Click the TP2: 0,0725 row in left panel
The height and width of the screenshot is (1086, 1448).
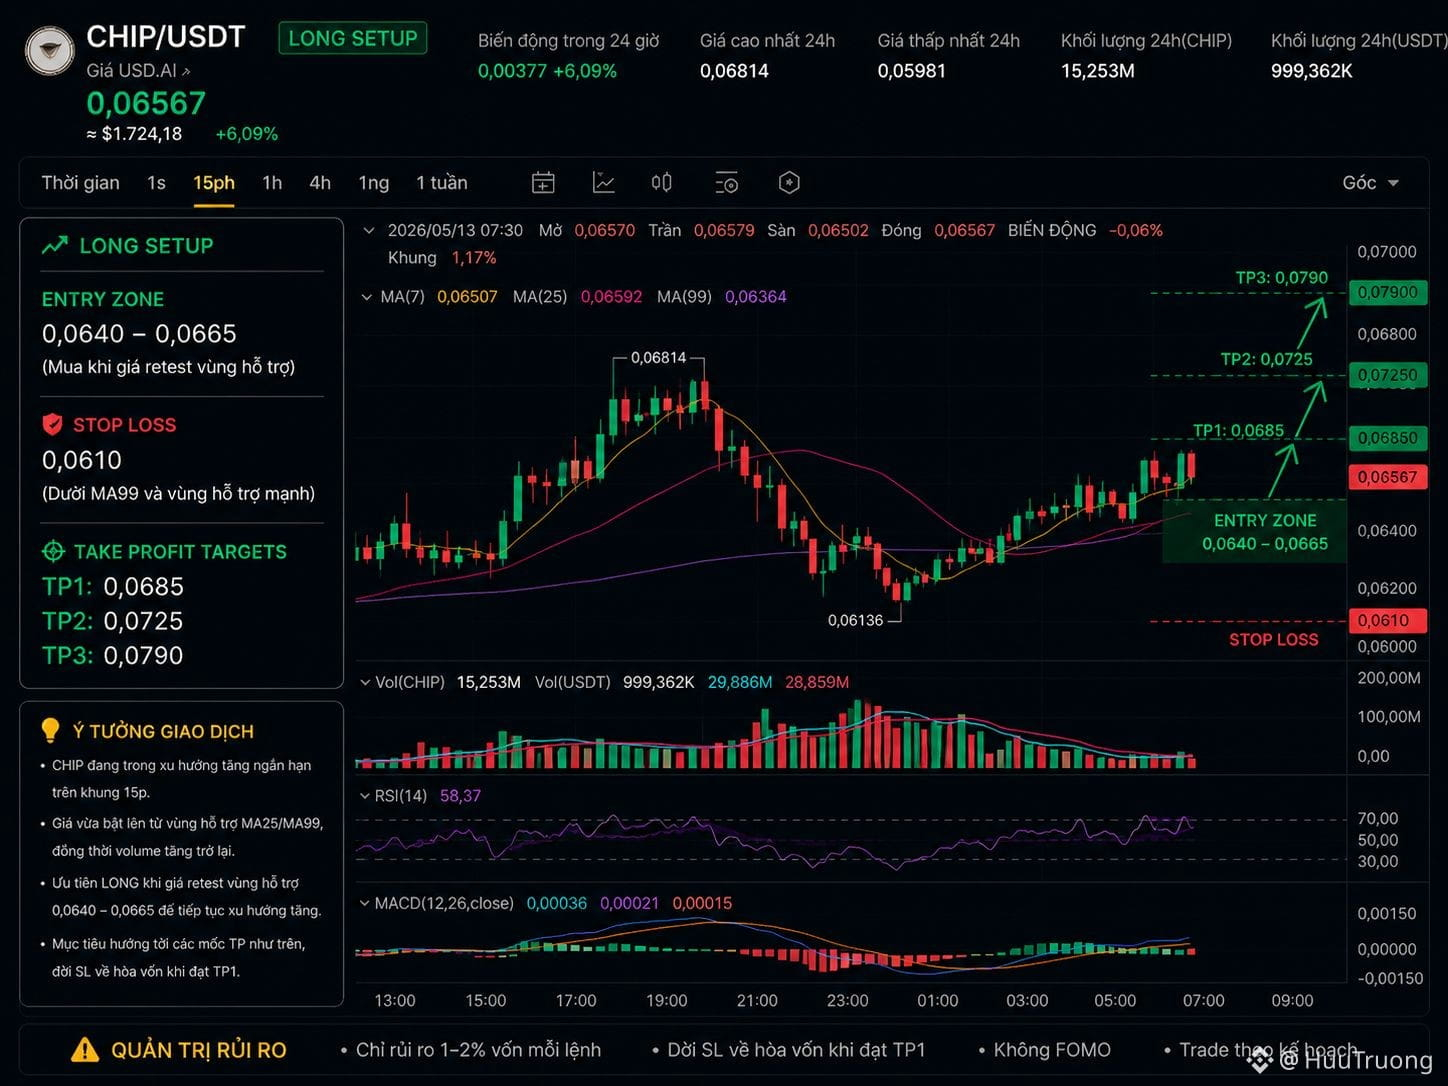(x=113, y=621)
